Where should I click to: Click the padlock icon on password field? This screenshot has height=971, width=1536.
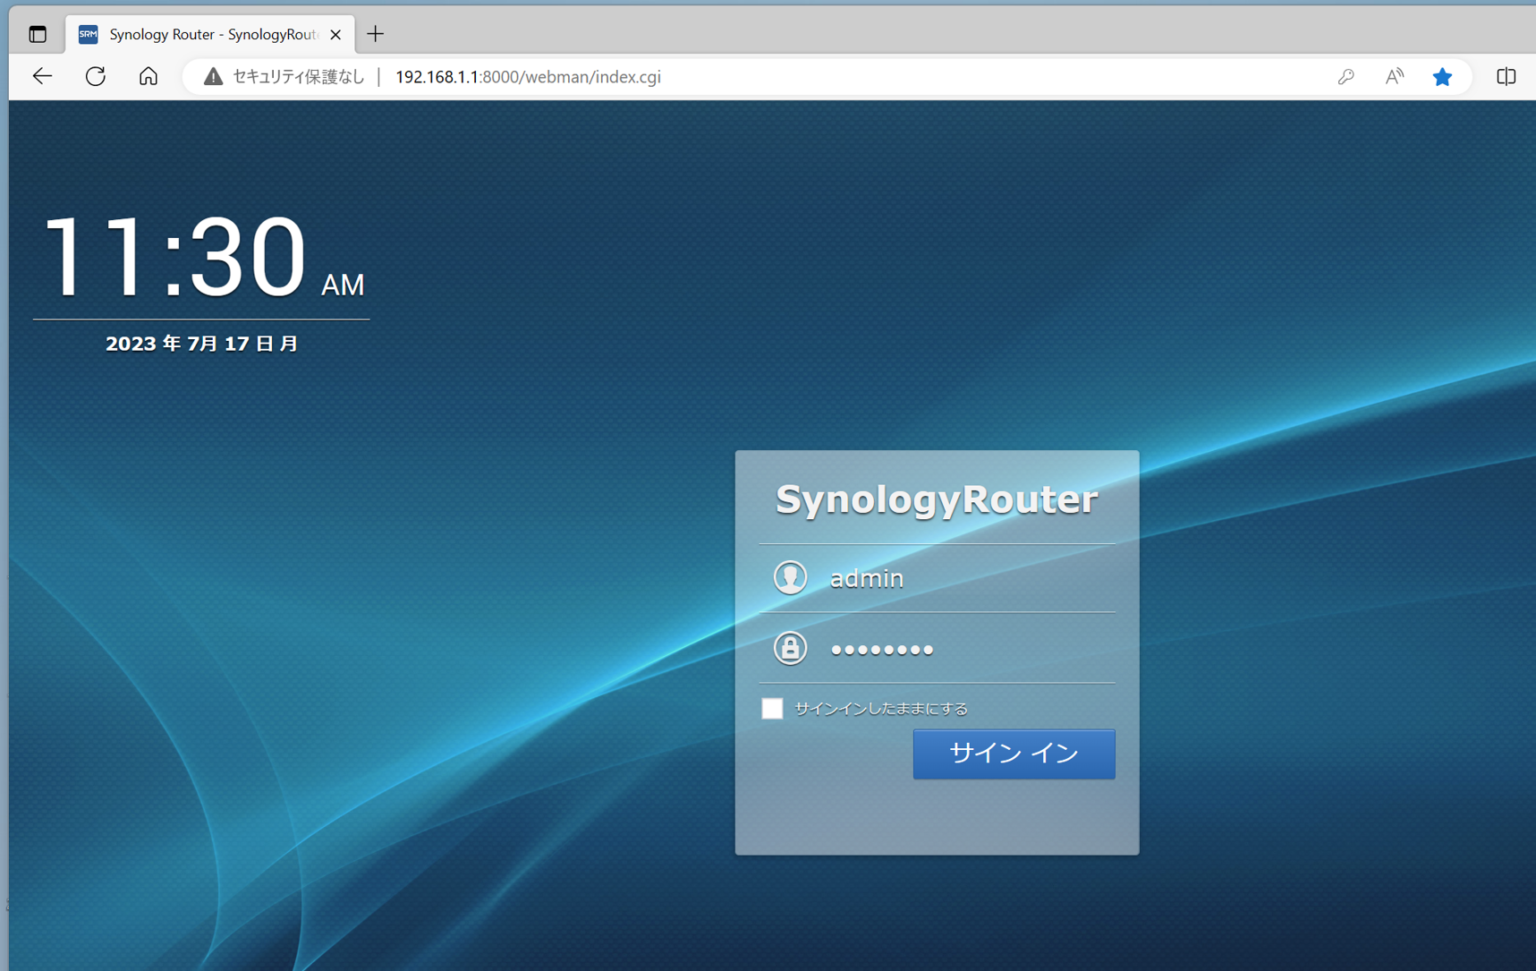point(790,648)
